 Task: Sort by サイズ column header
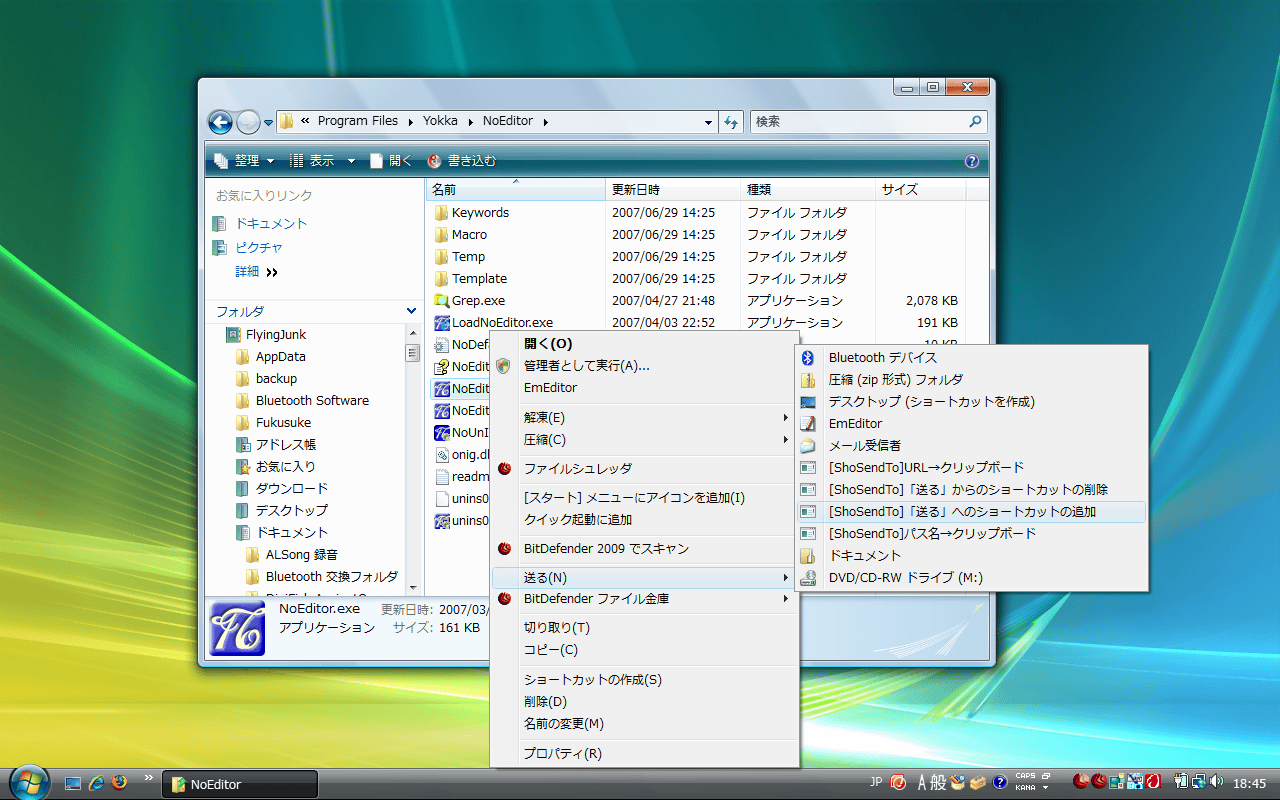click(x=920, y=190)
